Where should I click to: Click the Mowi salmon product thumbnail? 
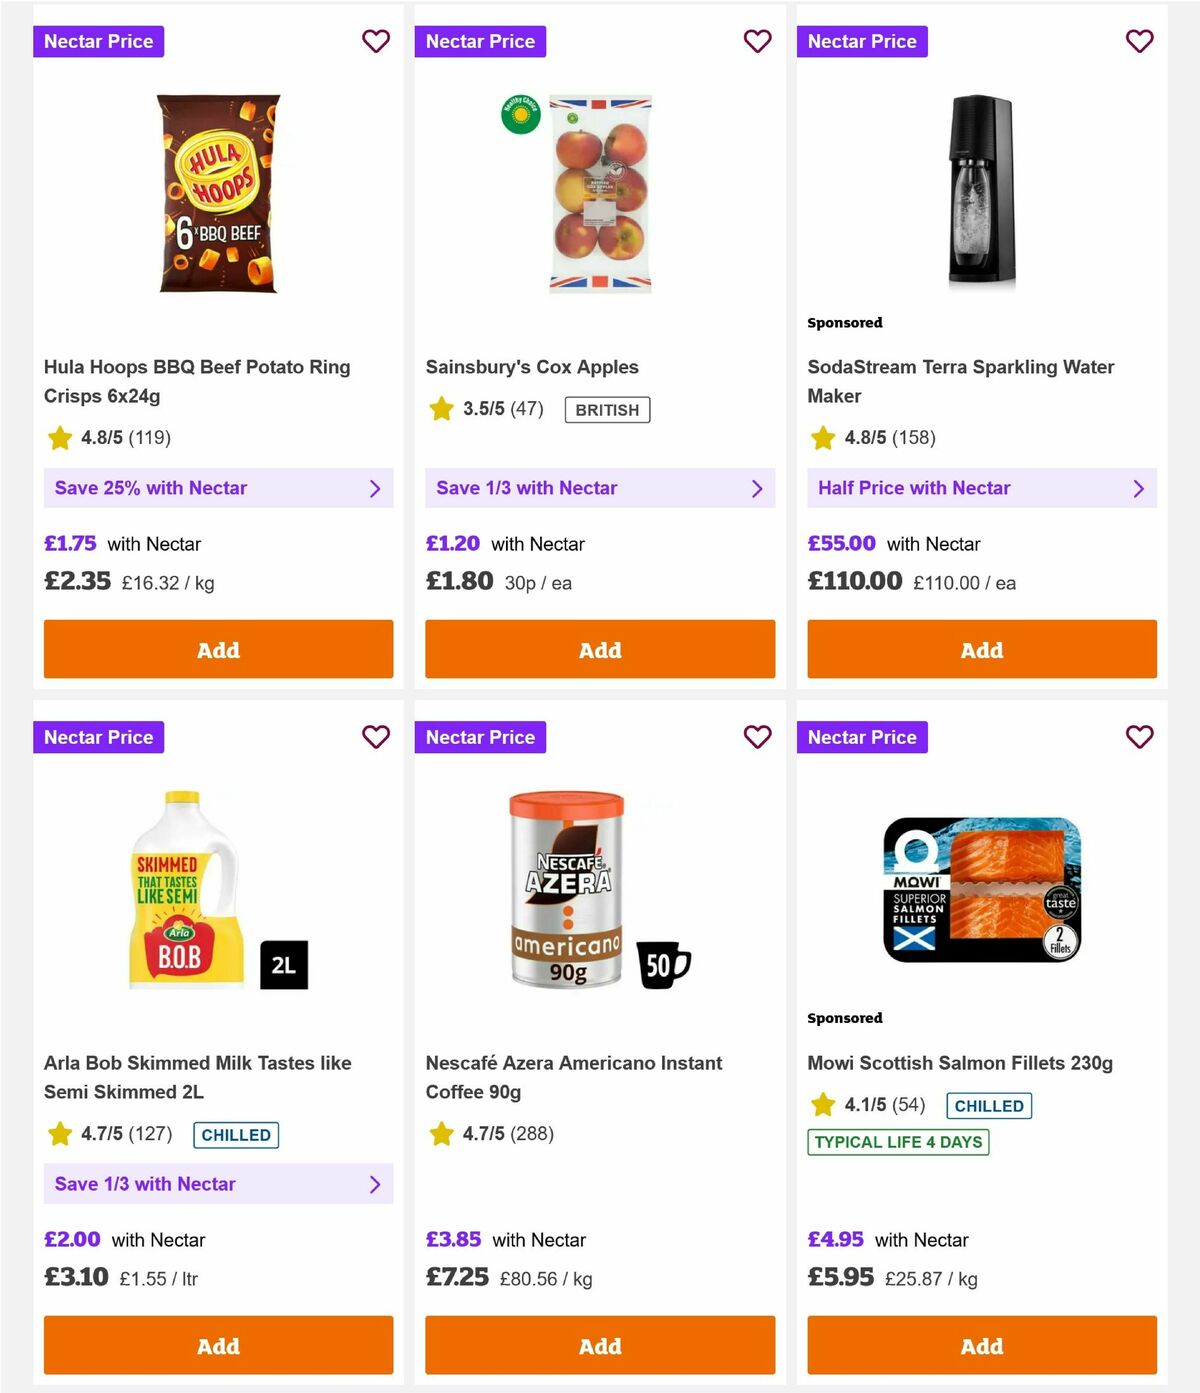pyautogui.click(x=981, y=890)
